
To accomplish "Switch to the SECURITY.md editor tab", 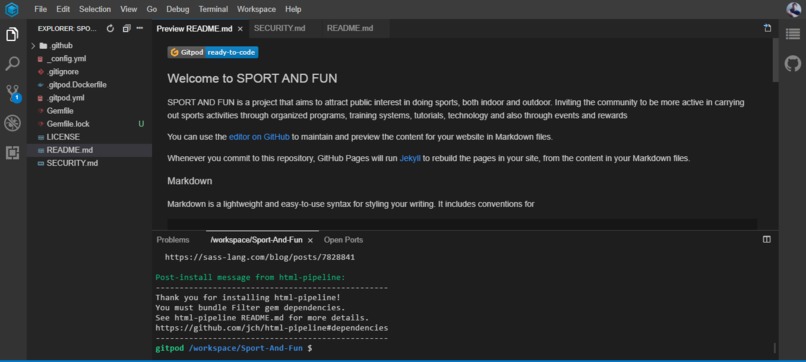I will [x=280, y=28].
